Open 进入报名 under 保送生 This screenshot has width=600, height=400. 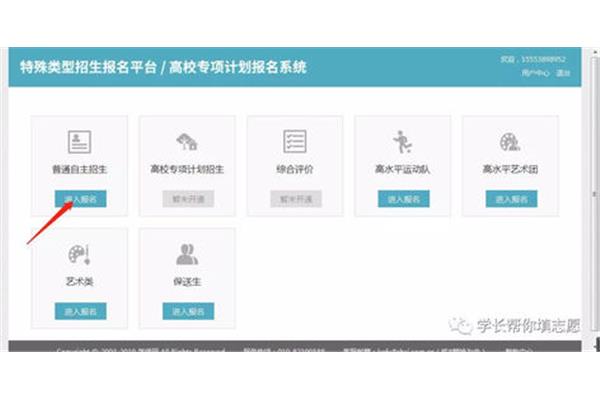point(188,311)
